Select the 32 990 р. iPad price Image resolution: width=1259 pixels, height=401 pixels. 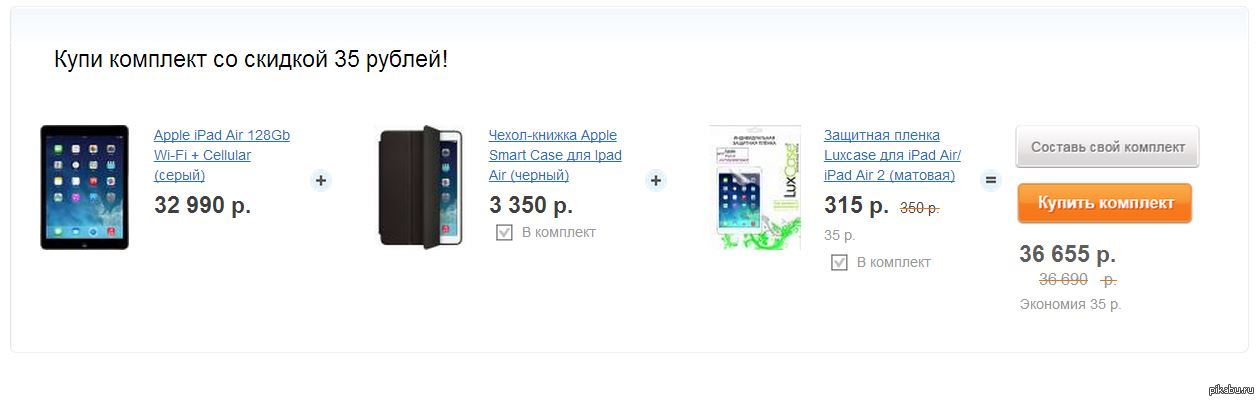(x=203, y=205)
